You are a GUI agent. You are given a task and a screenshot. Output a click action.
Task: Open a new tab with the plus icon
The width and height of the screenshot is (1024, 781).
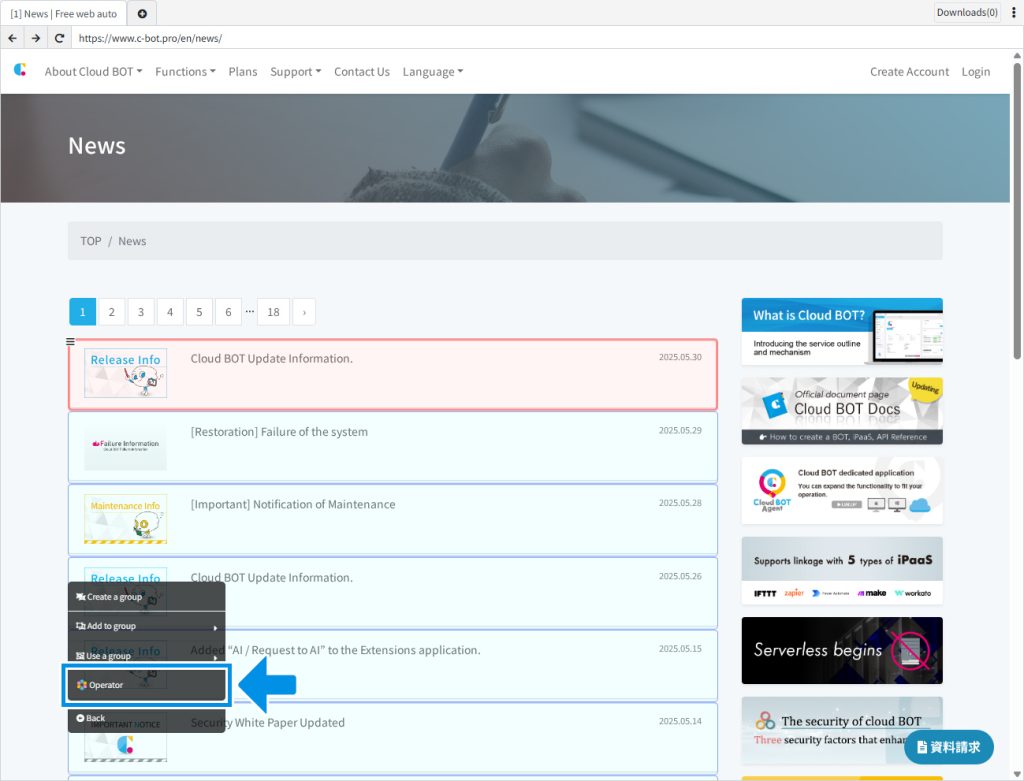click(x=142, y=13)
